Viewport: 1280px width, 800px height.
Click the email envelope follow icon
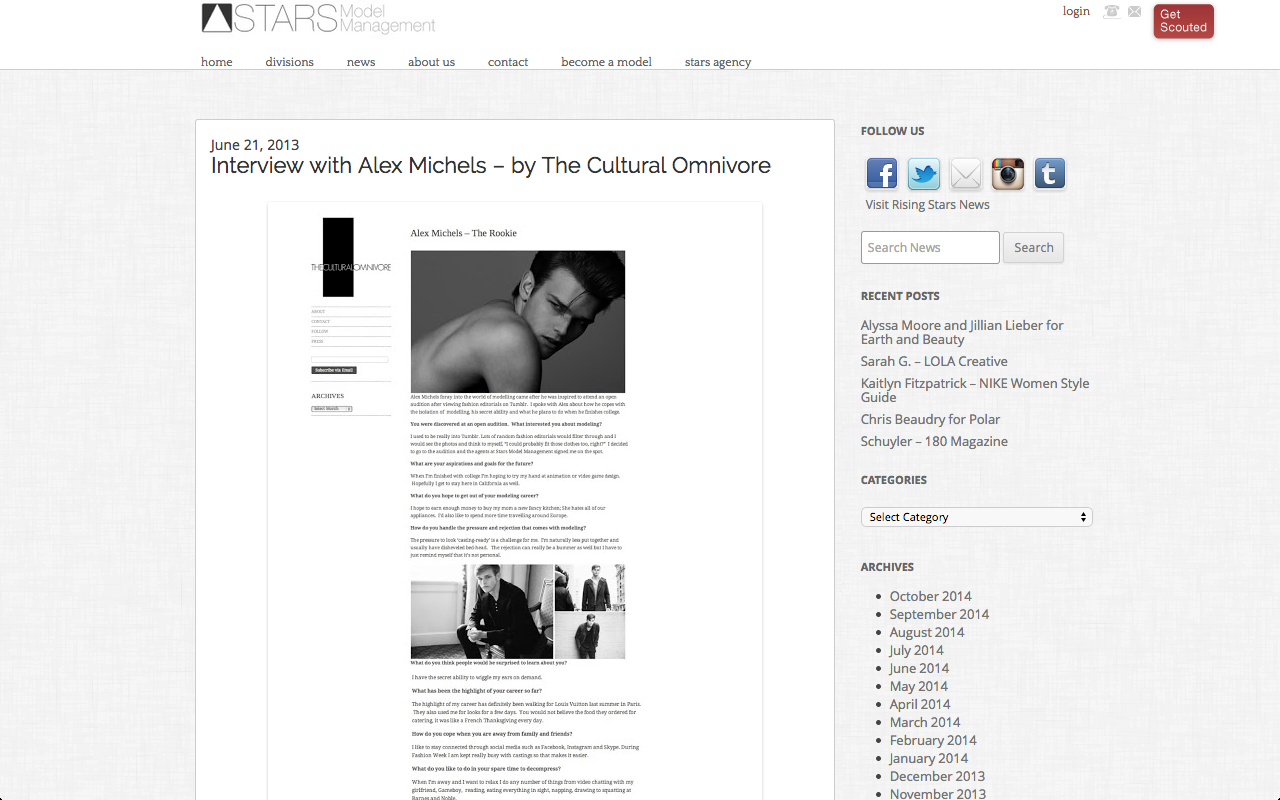(966, 174)
